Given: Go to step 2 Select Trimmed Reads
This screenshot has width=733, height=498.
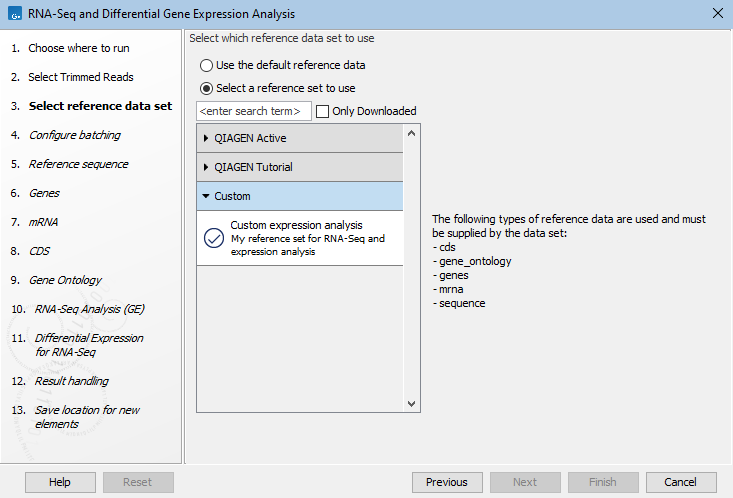Looking at the screenshot, I should [81, 77].
